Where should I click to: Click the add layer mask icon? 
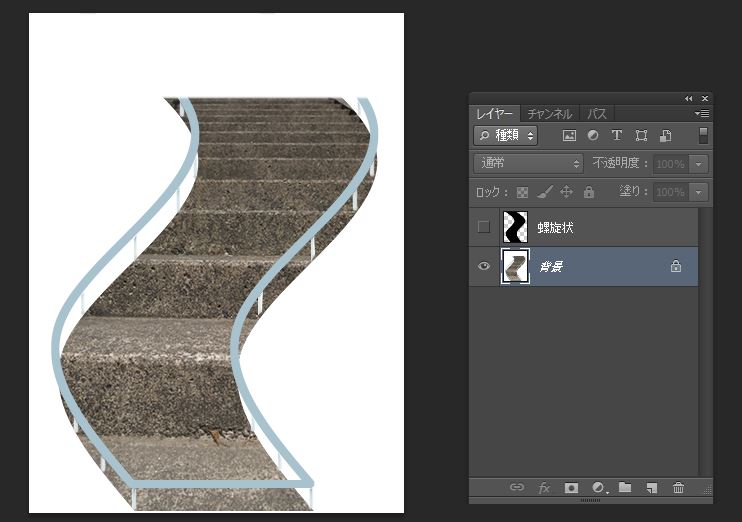click(571, 488)
